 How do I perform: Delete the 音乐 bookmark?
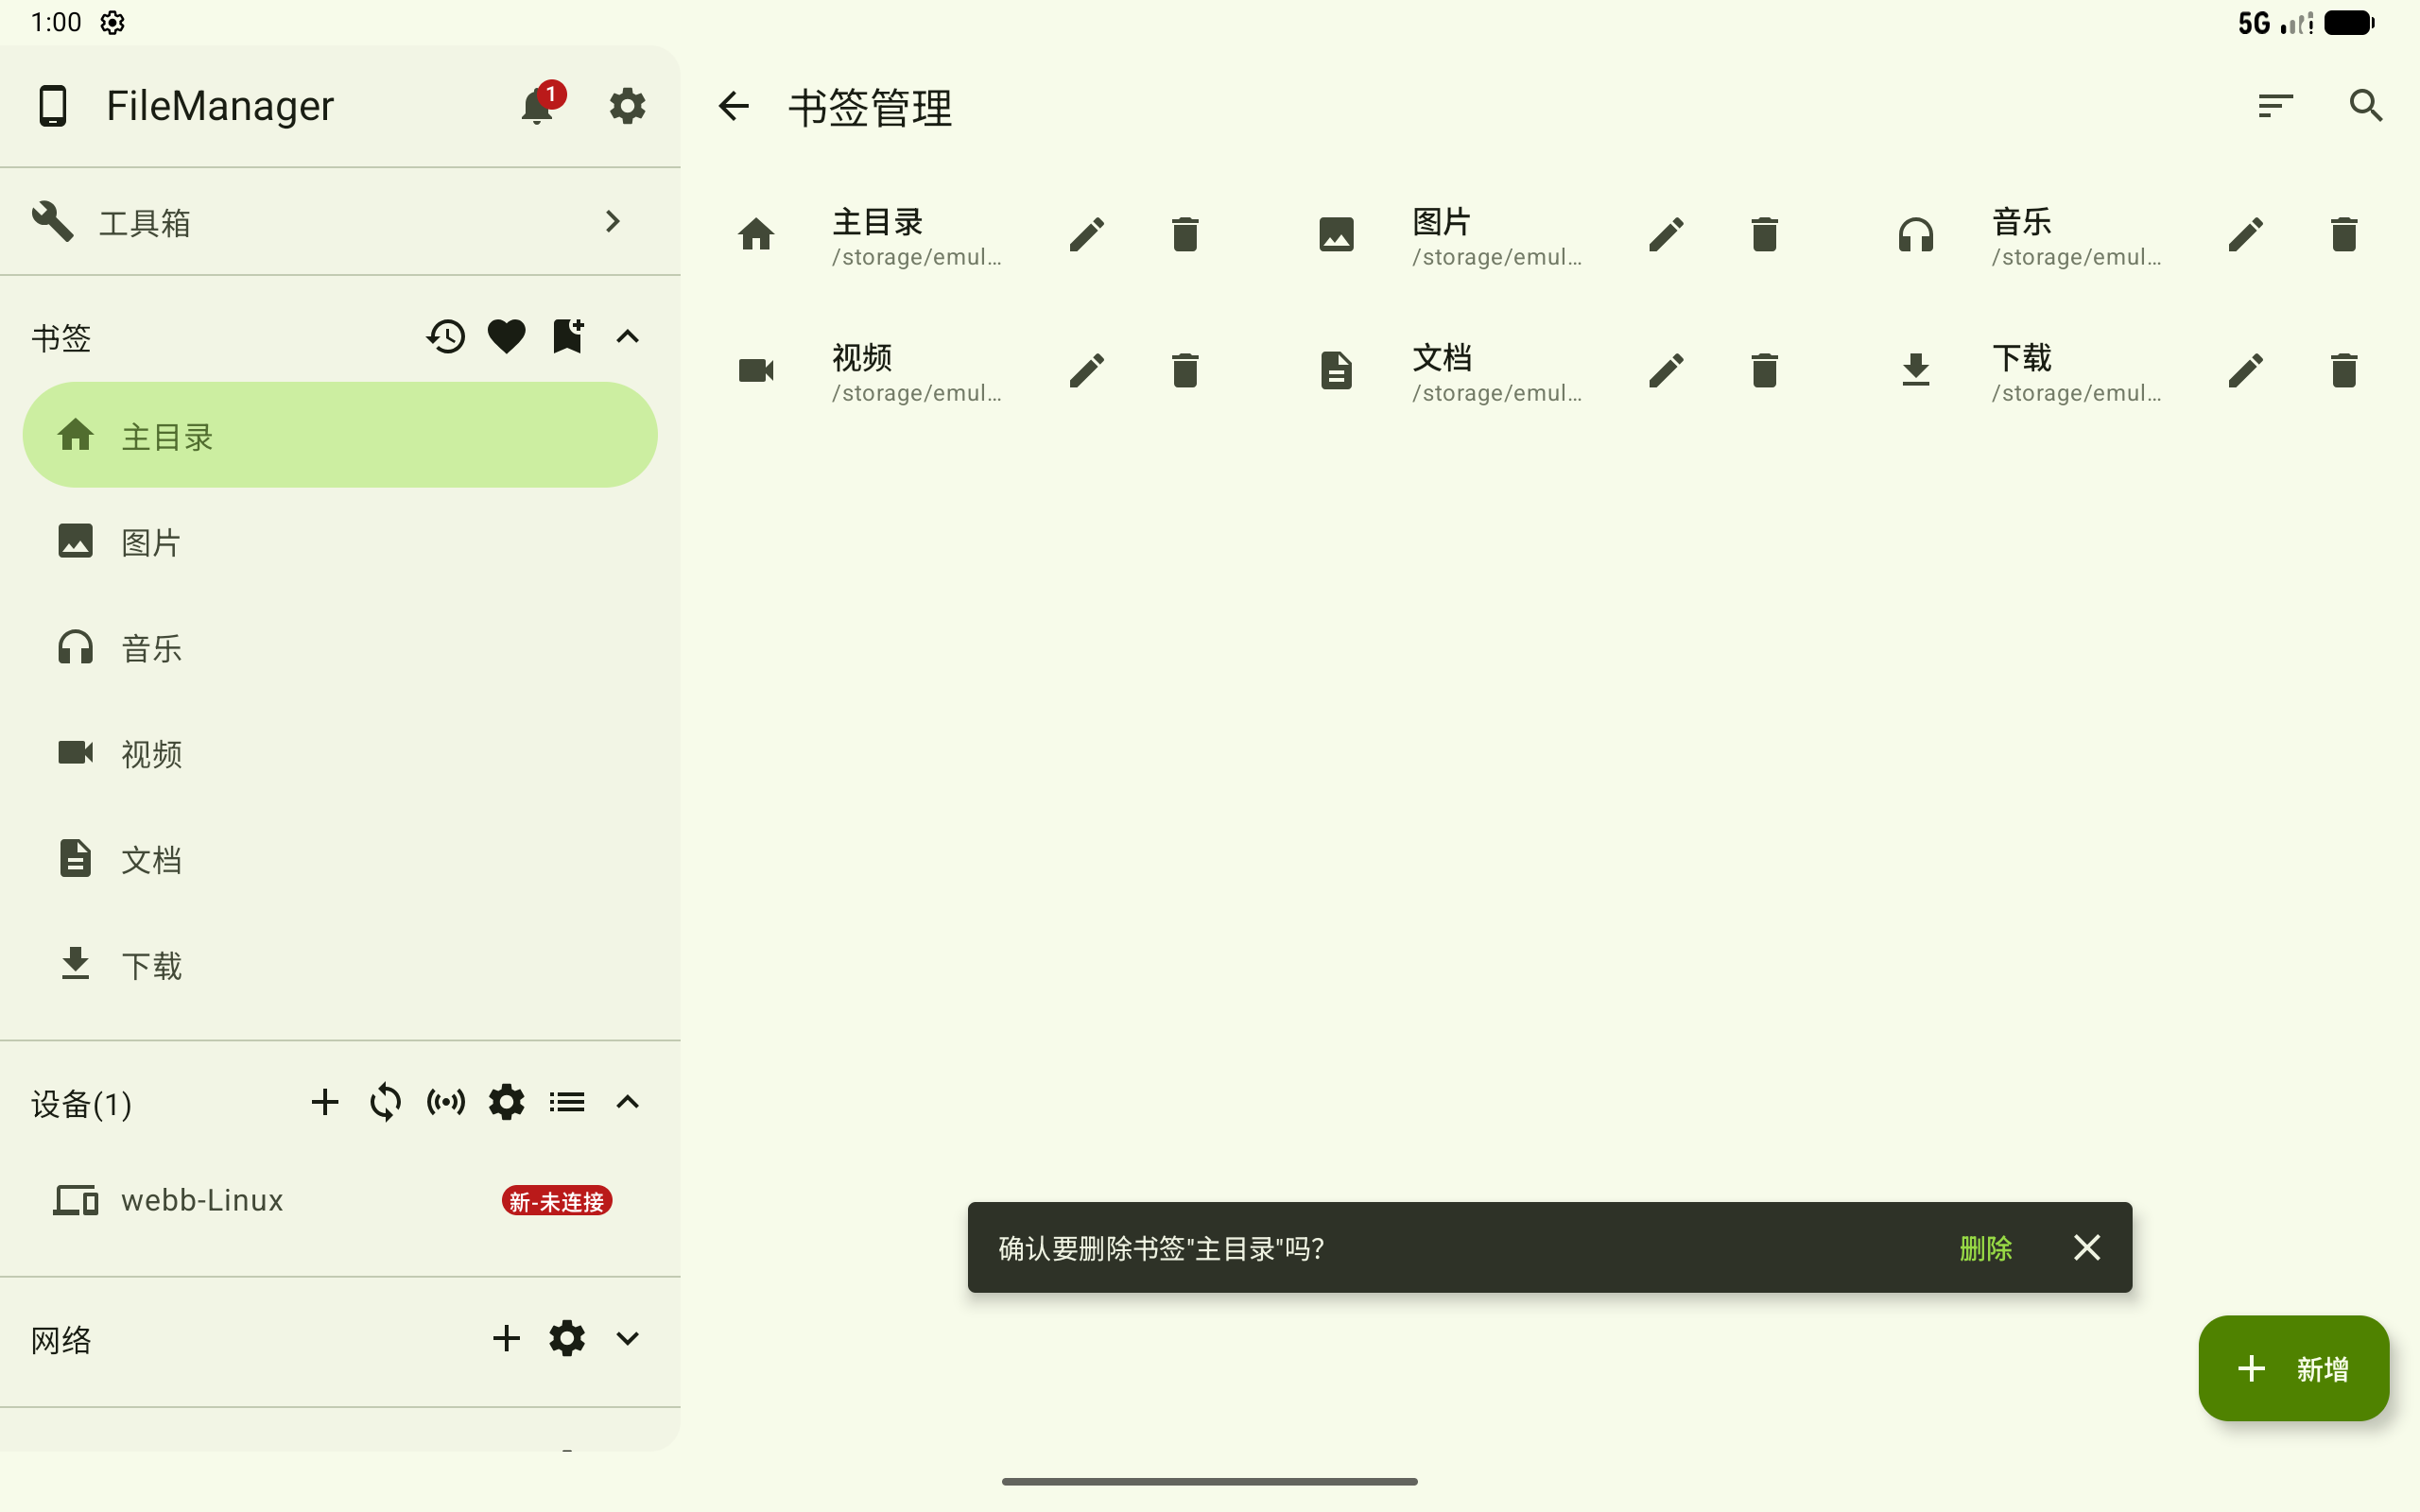[2343, 235]
